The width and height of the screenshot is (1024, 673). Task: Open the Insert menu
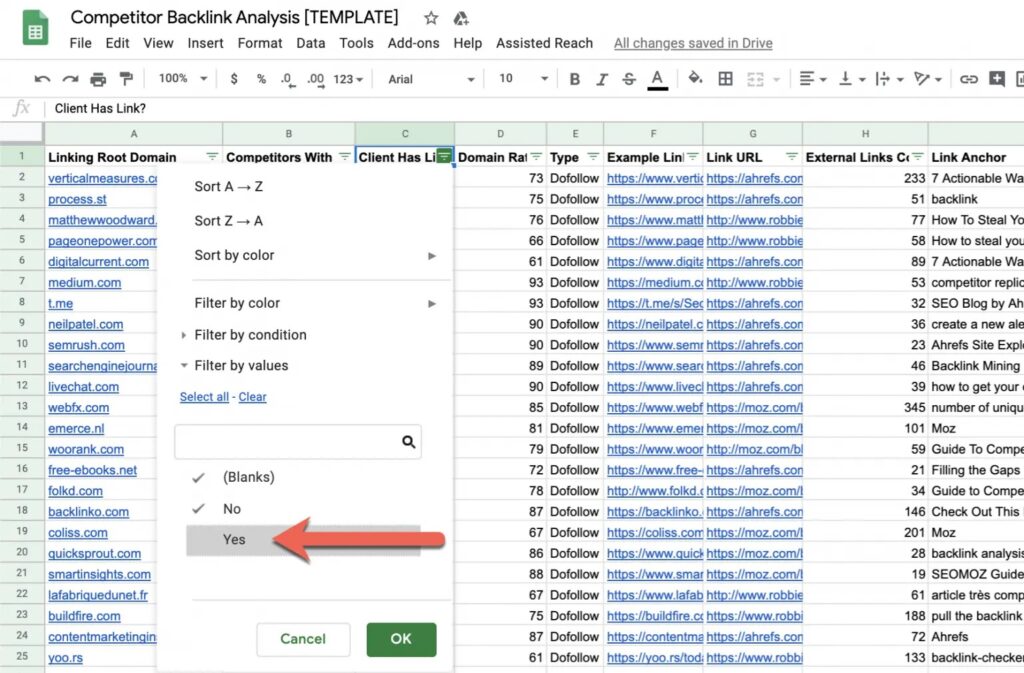point(205,43)
